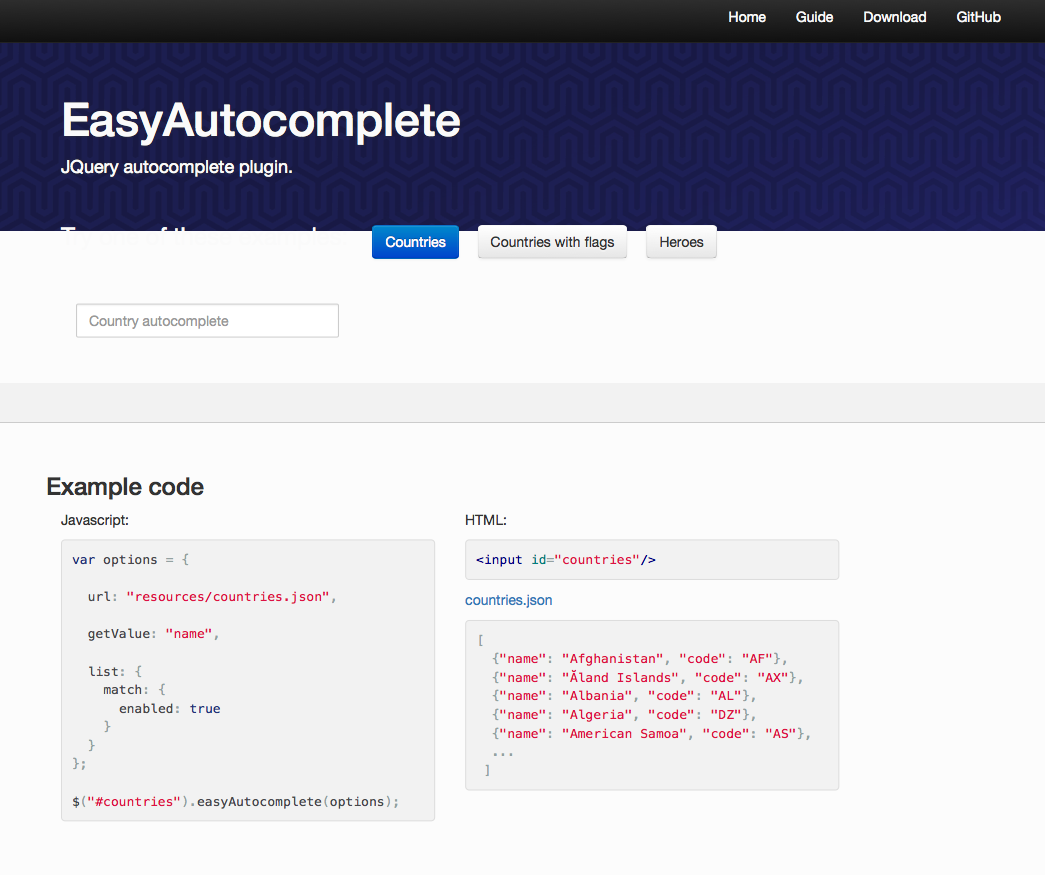Click the Example code heading
This screenshot has width=1045, height=875.
[125, 487]
